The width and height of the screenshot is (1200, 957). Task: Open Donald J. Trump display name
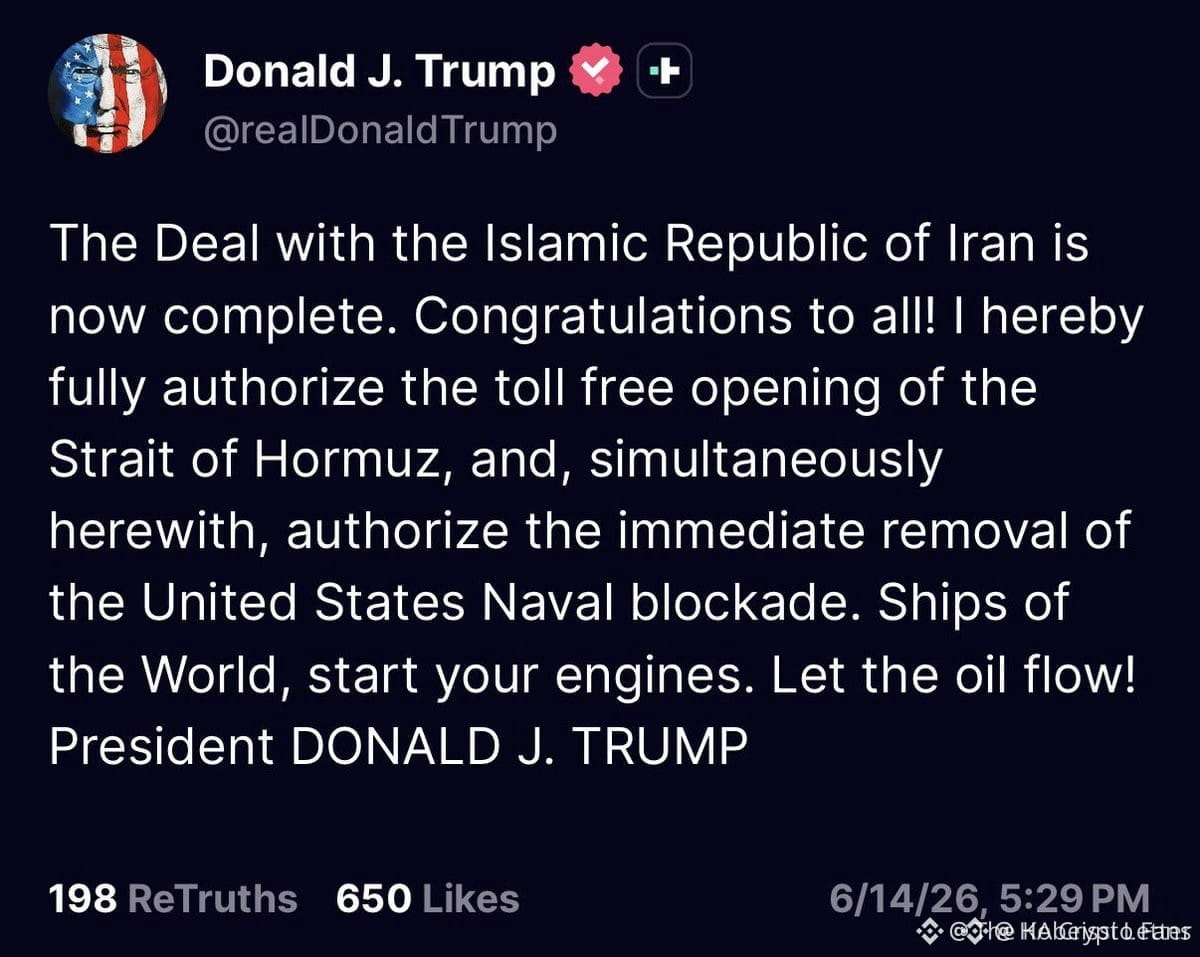coord(378,72)
